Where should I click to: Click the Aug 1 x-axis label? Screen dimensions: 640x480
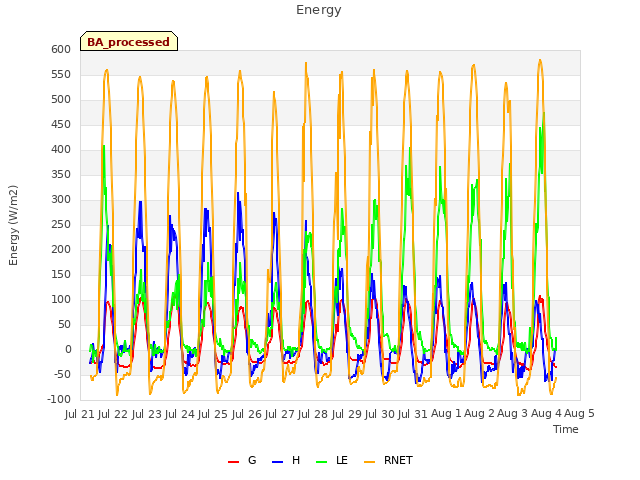click(446, 414)
